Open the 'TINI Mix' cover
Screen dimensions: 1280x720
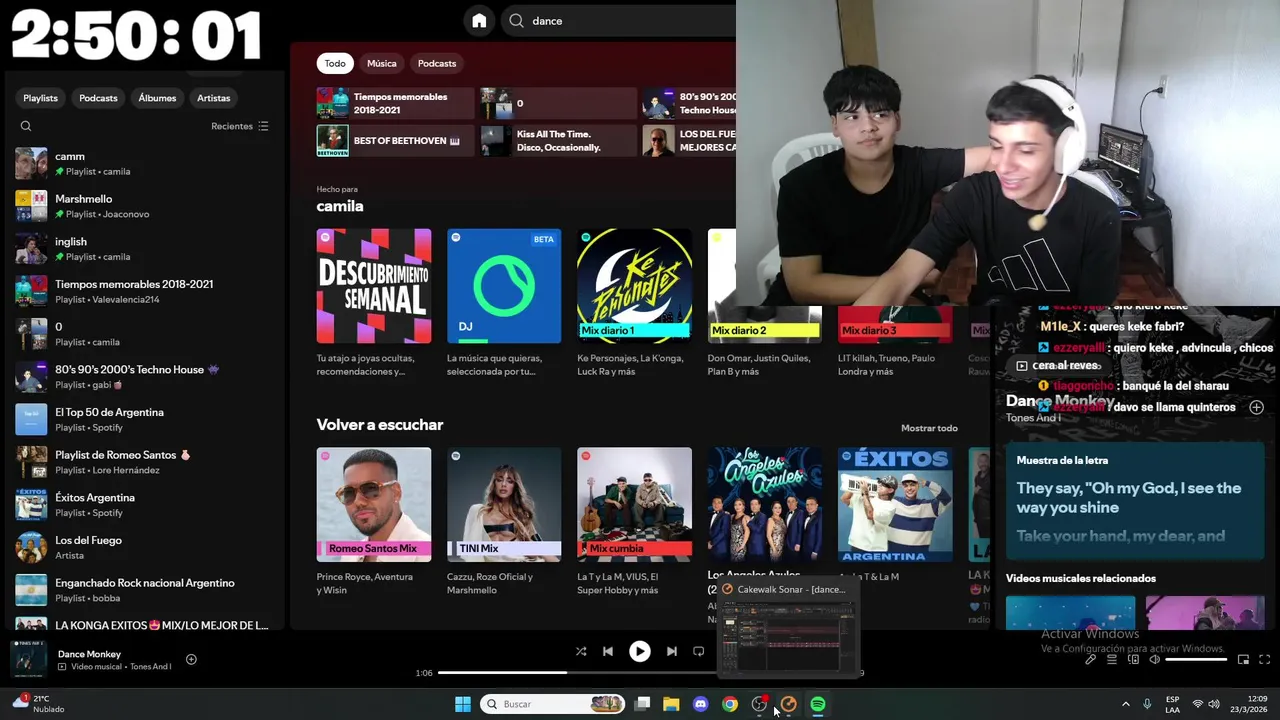pyautogui.click(x=504, y=504)
